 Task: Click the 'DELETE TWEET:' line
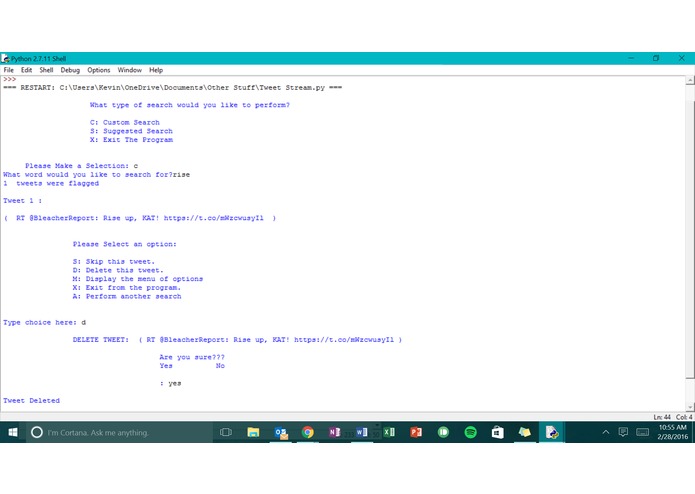[237, 340]
